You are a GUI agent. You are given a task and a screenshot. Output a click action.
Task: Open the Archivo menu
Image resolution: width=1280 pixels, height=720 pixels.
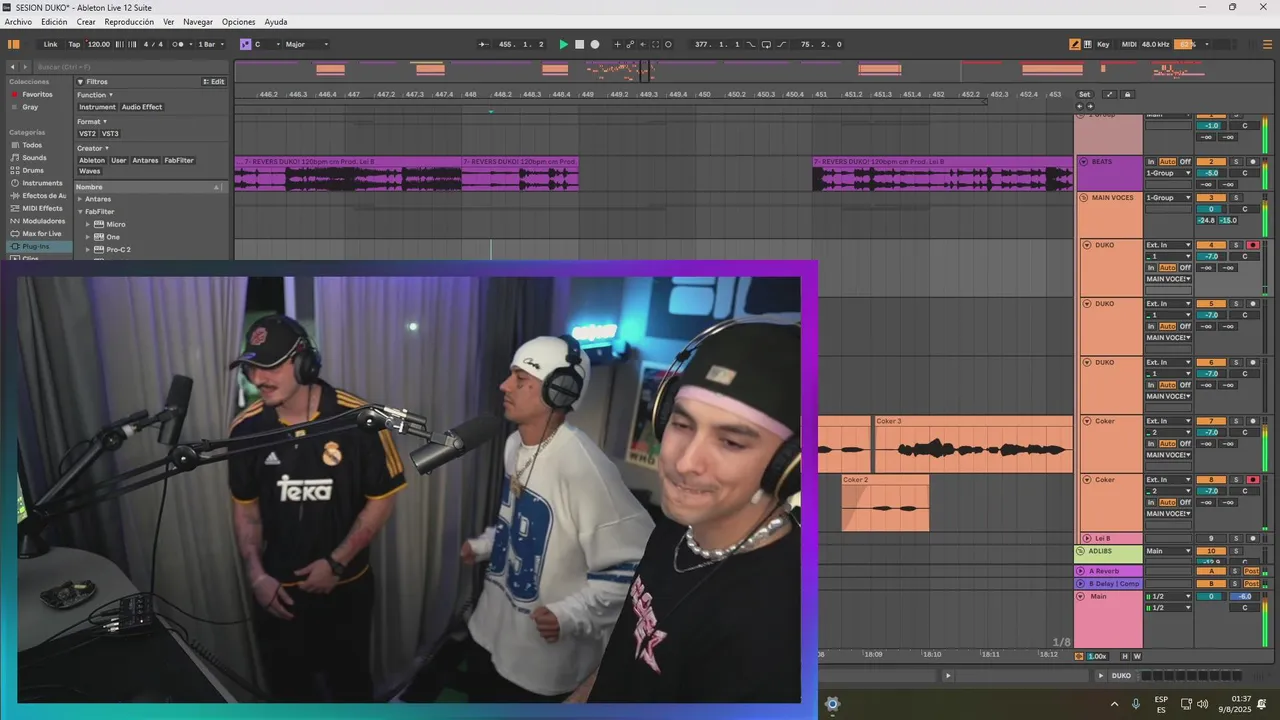18,21
